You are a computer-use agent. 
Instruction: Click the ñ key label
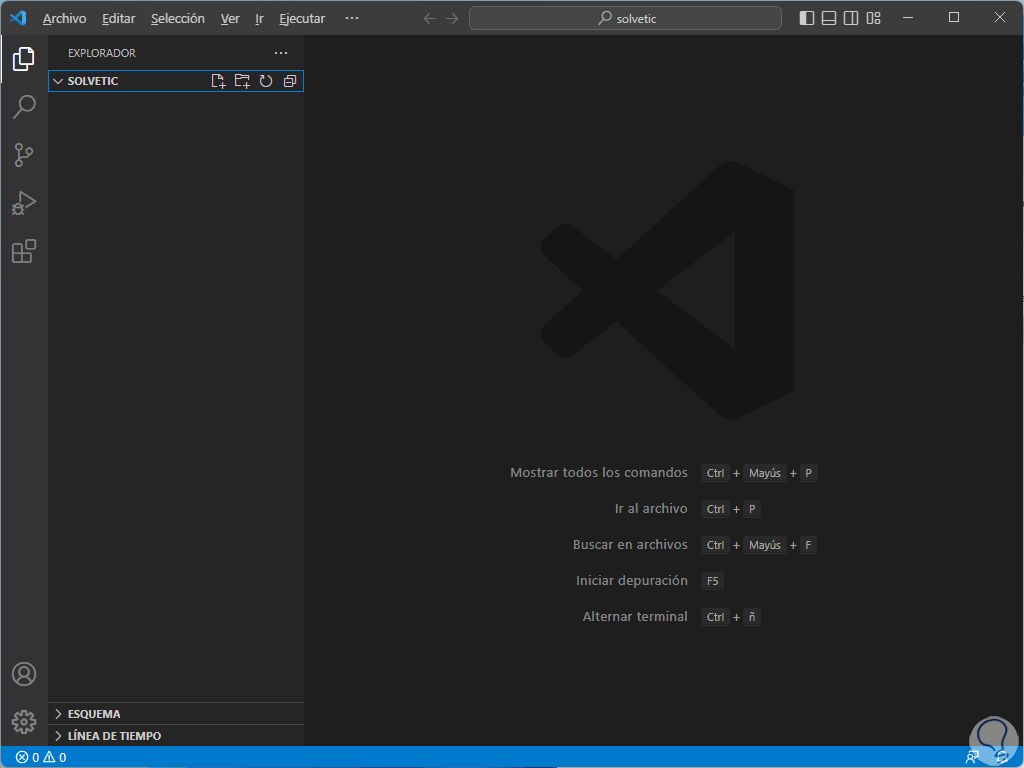pos(752,616)
